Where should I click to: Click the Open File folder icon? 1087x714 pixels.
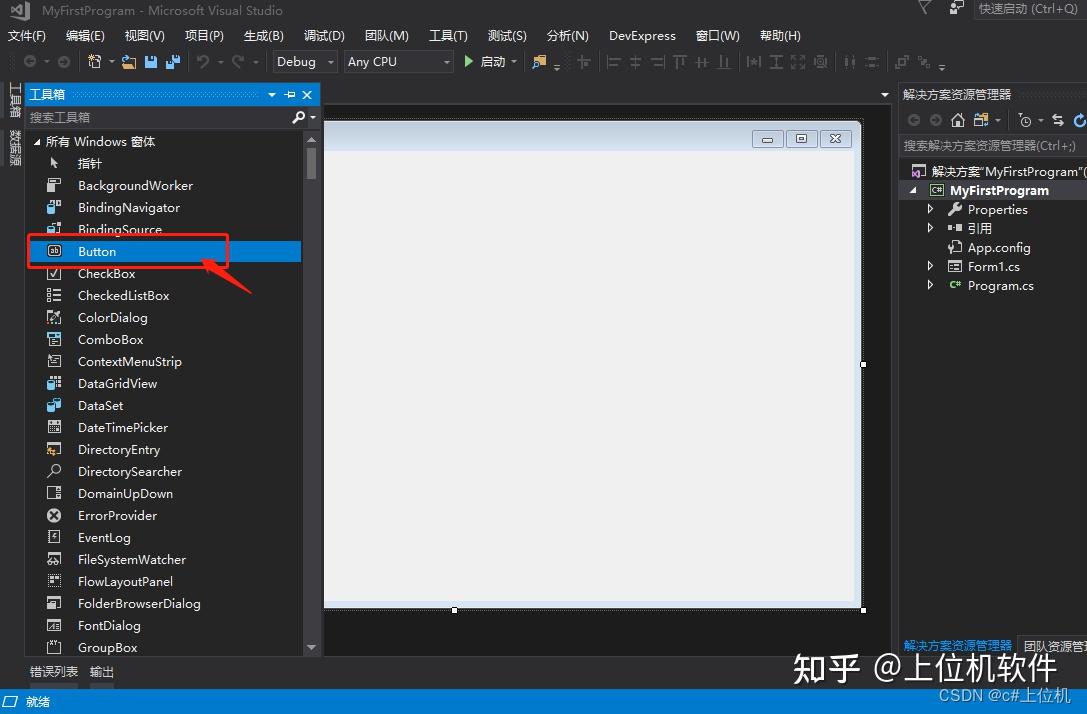point(128,62)
